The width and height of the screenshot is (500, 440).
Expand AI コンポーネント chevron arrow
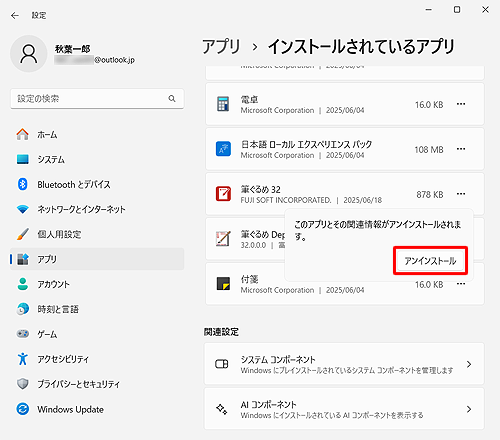click(469, 409)
